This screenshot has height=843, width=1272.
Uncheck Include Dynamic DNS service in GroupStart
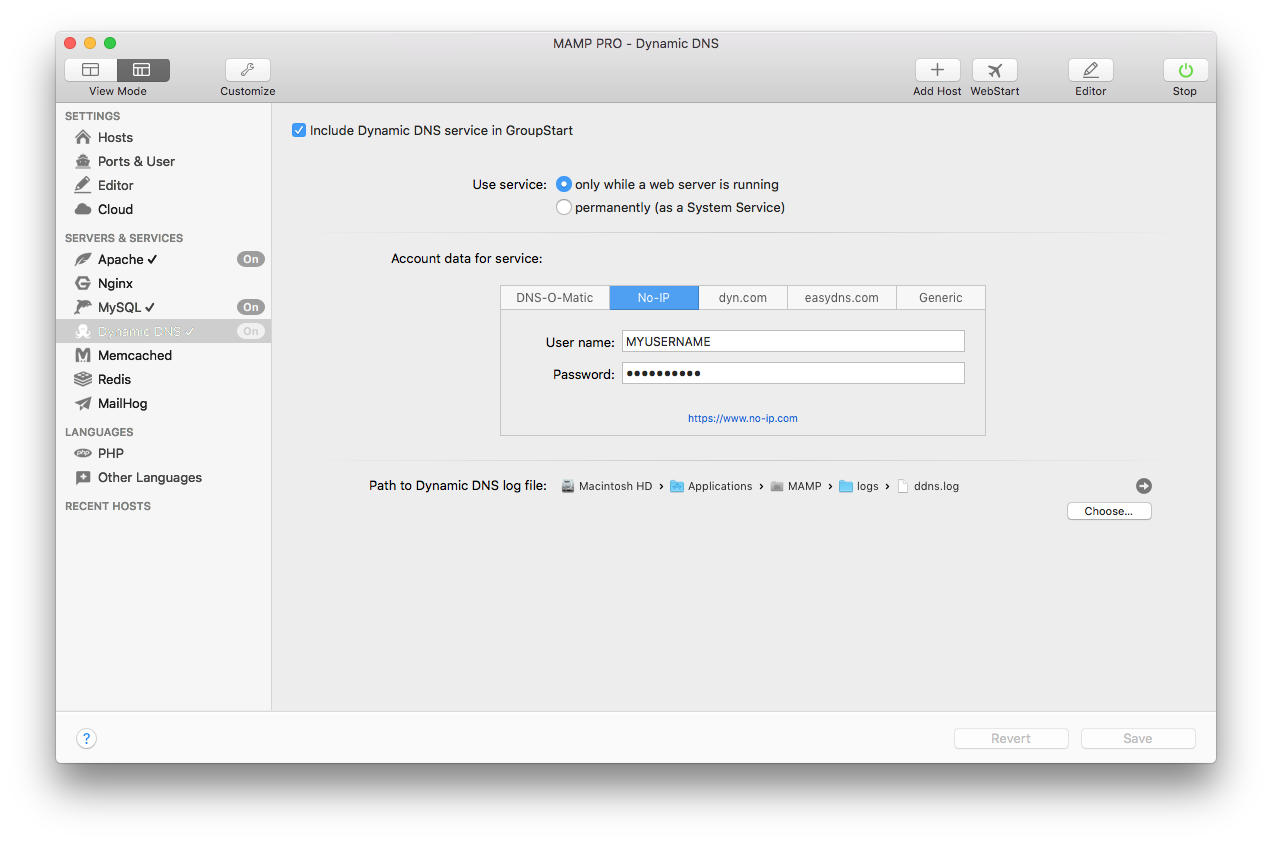[298, 130]
